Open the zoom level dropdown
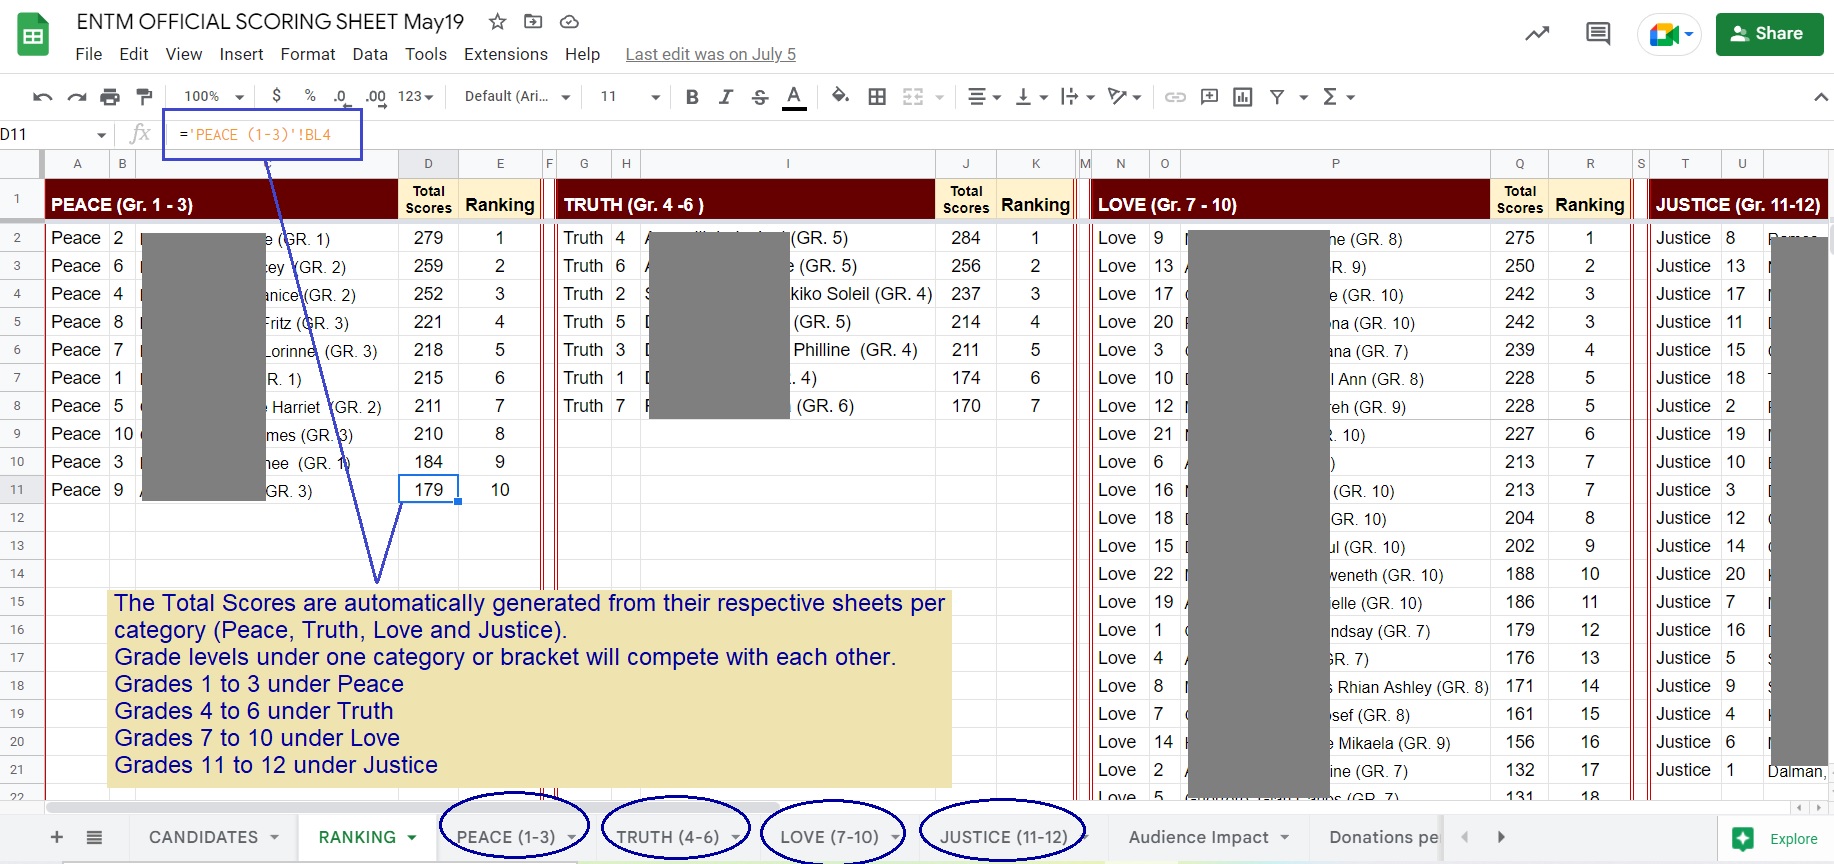The image size is (1834, 864). pos(214,96)
